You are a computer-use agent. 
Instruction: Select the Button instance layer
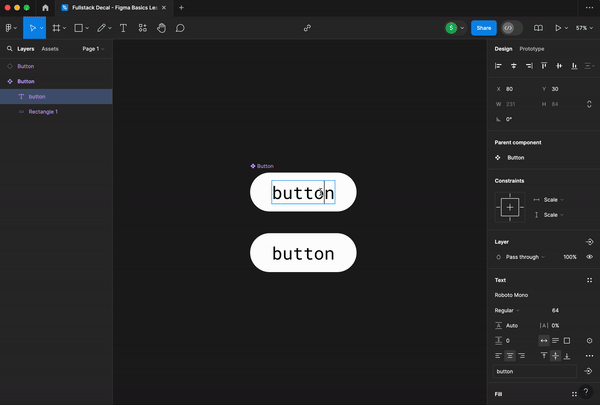click(x=56, y=66)
